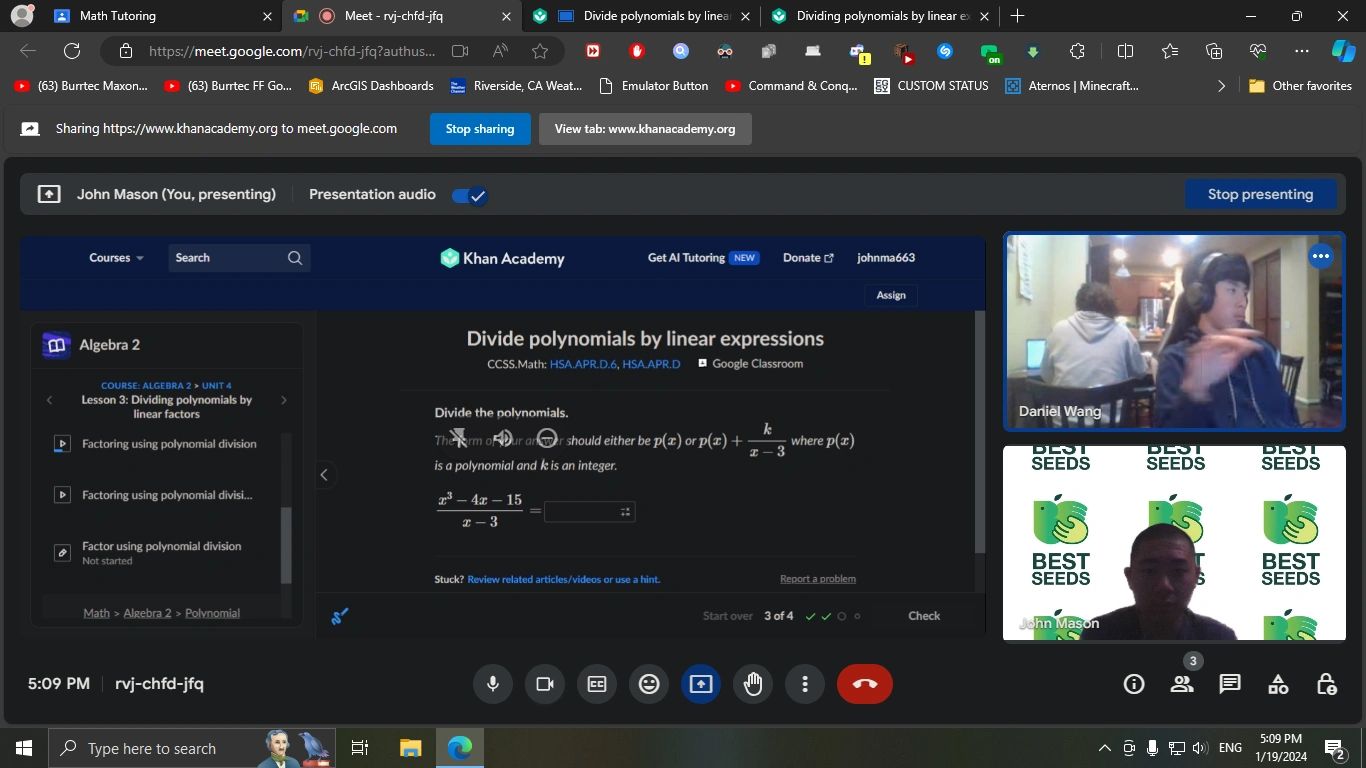The image size is (1366, 768).
Task: Disable the Presentation audio toggle
Action: click(x=468, y=195)
